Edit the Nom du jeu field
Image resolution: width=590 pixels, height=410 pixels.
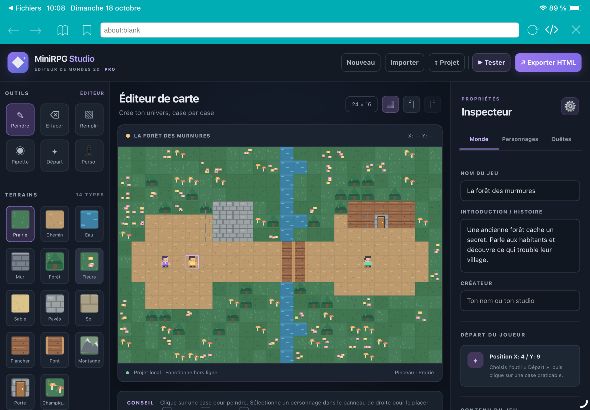tap(520, 191)
